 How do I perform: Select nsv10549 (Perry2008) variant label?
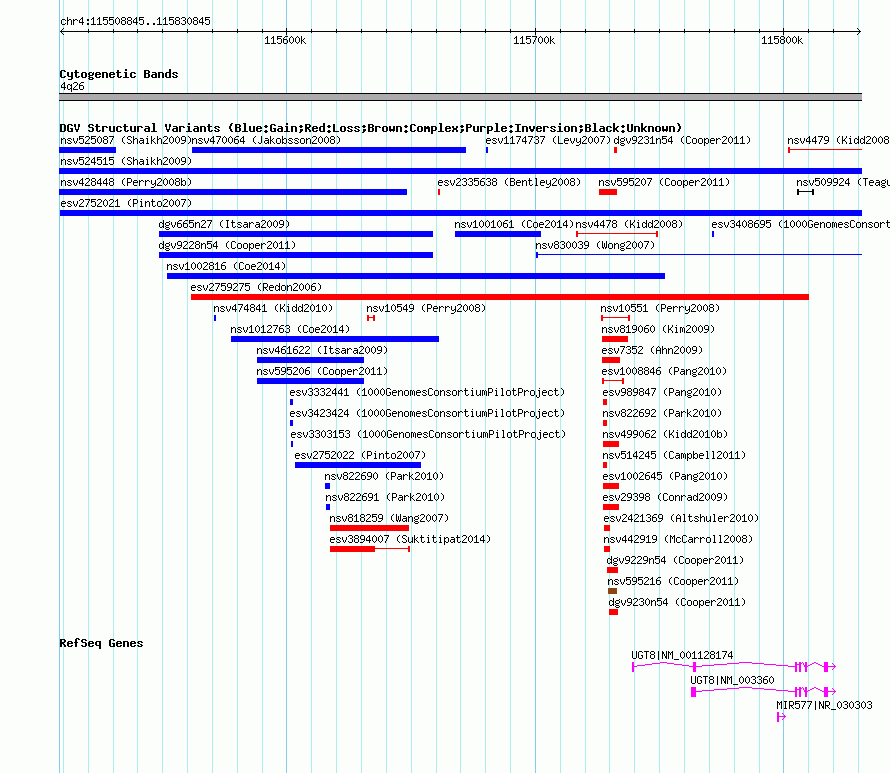point(426,308)
